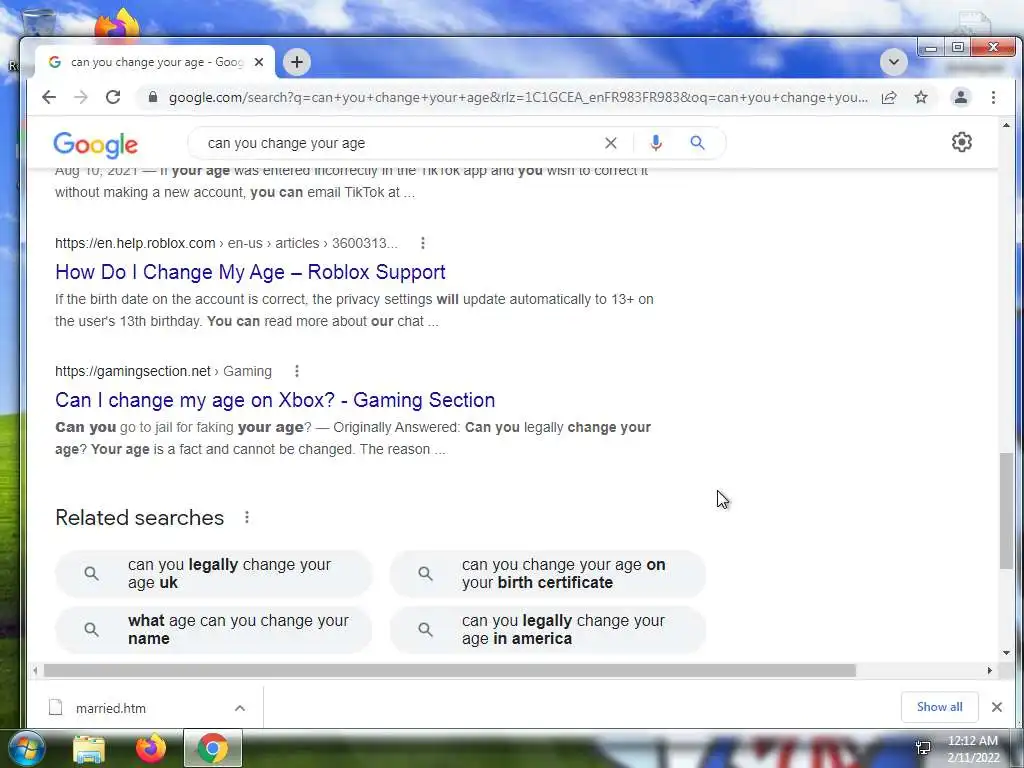Start voice search with the microphone icon

(656, 143)
